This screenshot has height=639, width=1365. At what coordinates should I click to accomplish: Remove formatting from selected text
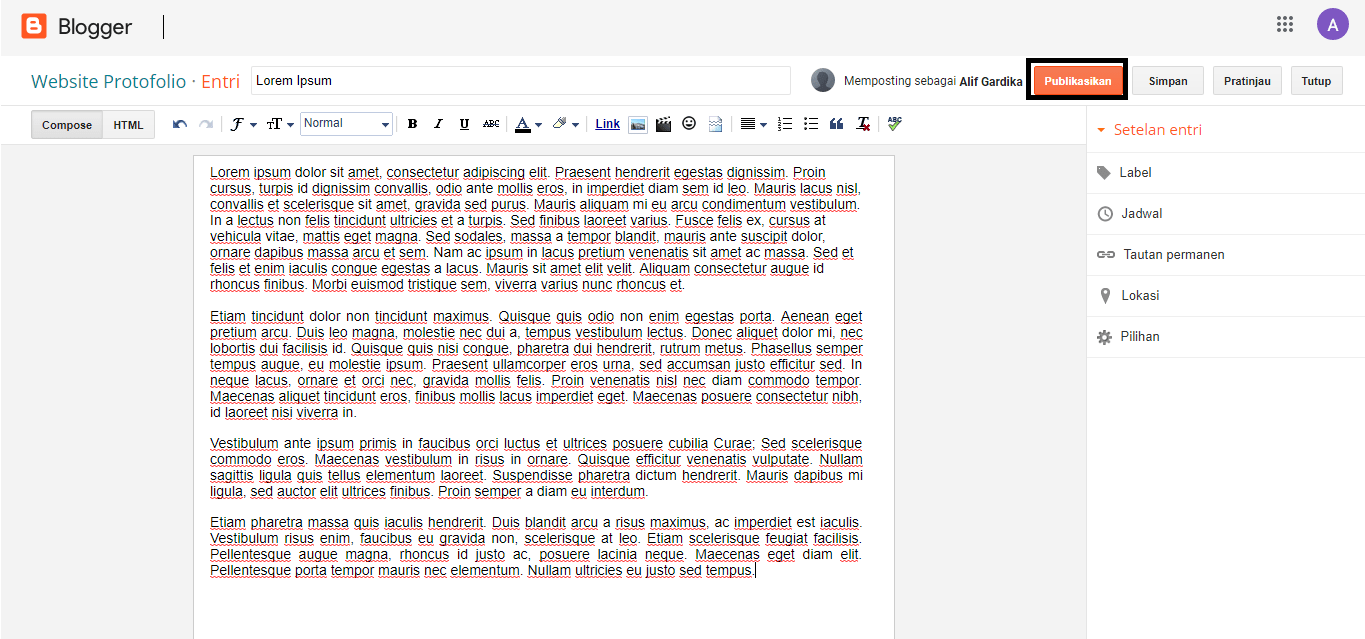(x=863, y=123)
